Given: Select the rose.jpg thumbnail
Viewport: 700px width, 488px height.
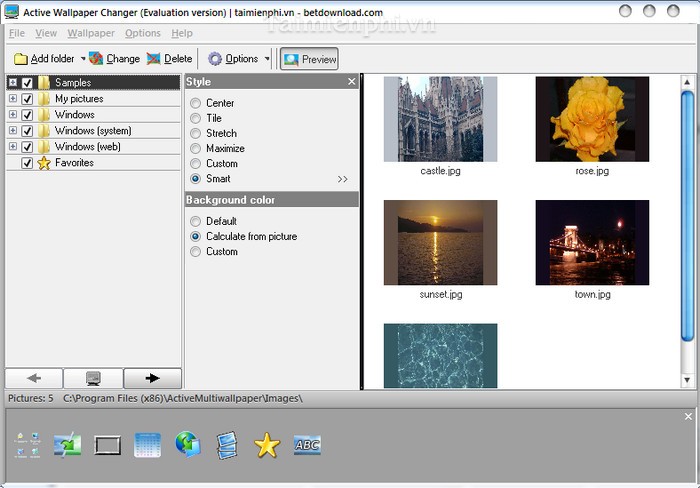Looking at the screenshot, I should click(x=592, y=119).
